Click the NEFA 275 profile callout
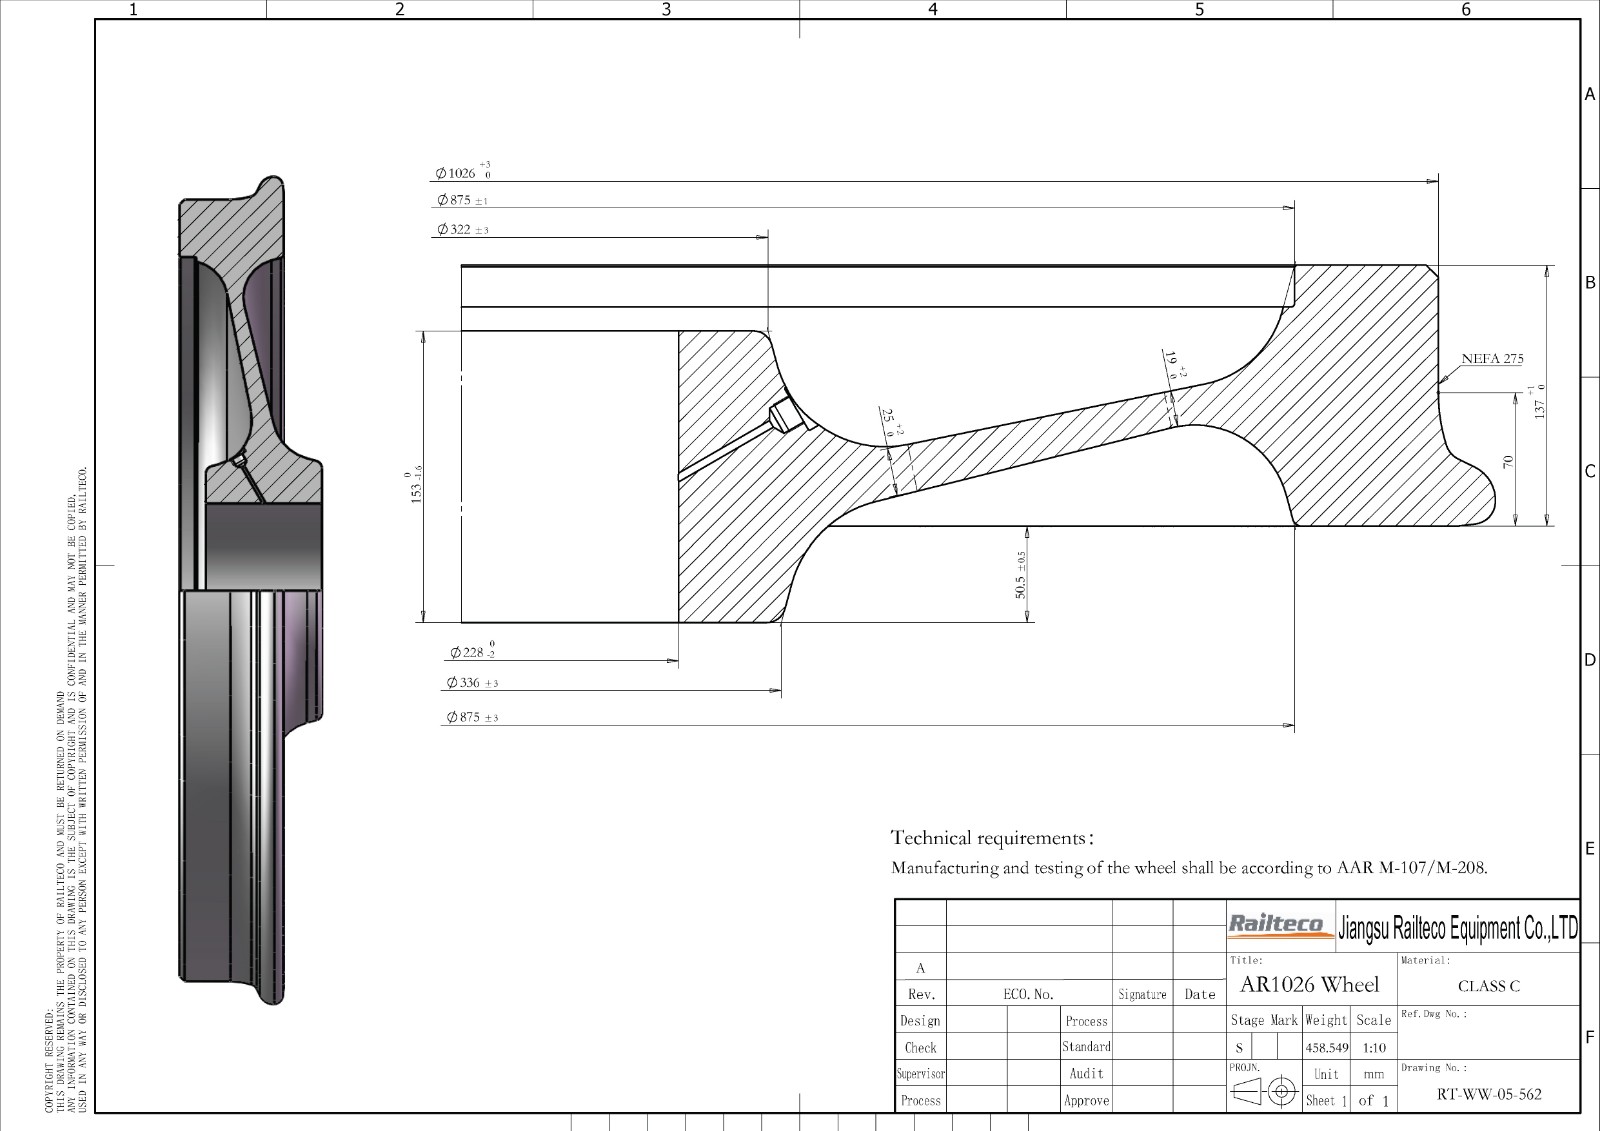This screenshot has width=1600, height=1131. [1492, 359]
